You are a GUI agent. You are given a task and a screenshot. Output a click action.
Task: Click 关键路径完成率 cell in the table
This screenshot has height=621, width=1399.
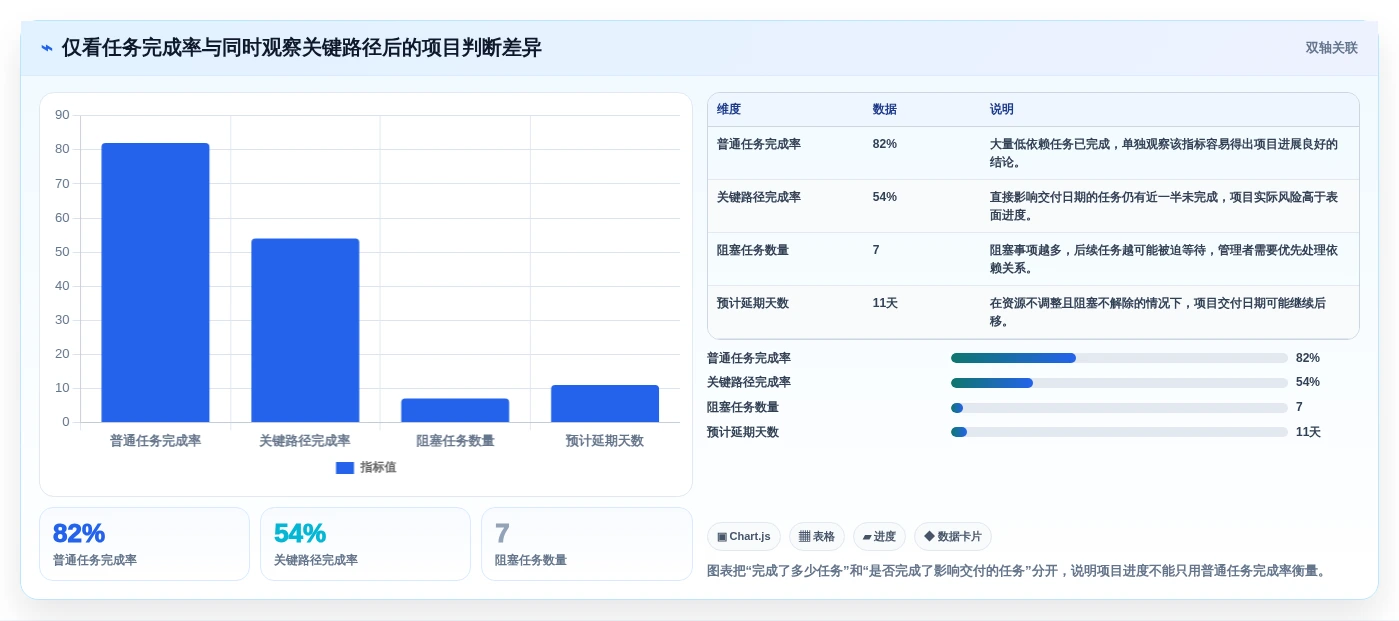pos(759,197)
